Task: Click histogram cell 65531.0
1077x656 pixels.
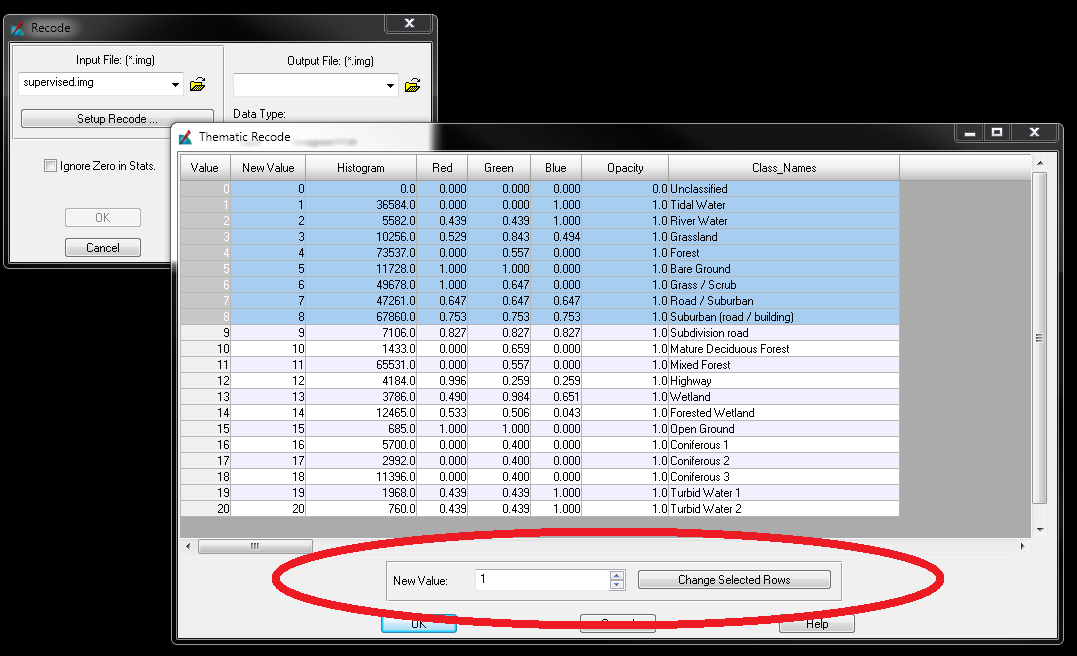Action: coord(361,365)
